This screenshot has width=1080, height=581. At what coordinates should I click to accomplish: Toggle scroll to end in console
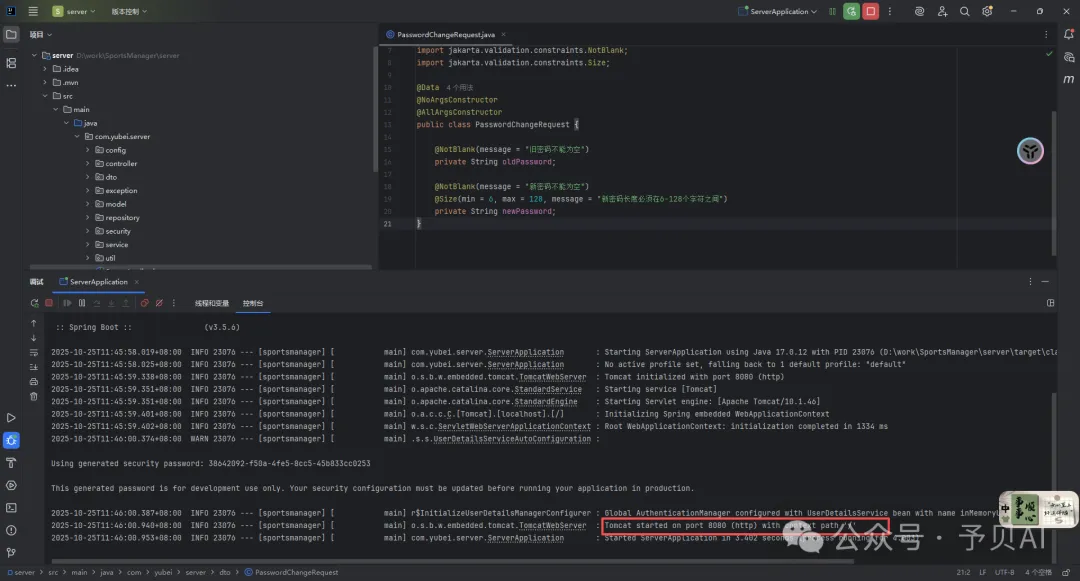33,367
